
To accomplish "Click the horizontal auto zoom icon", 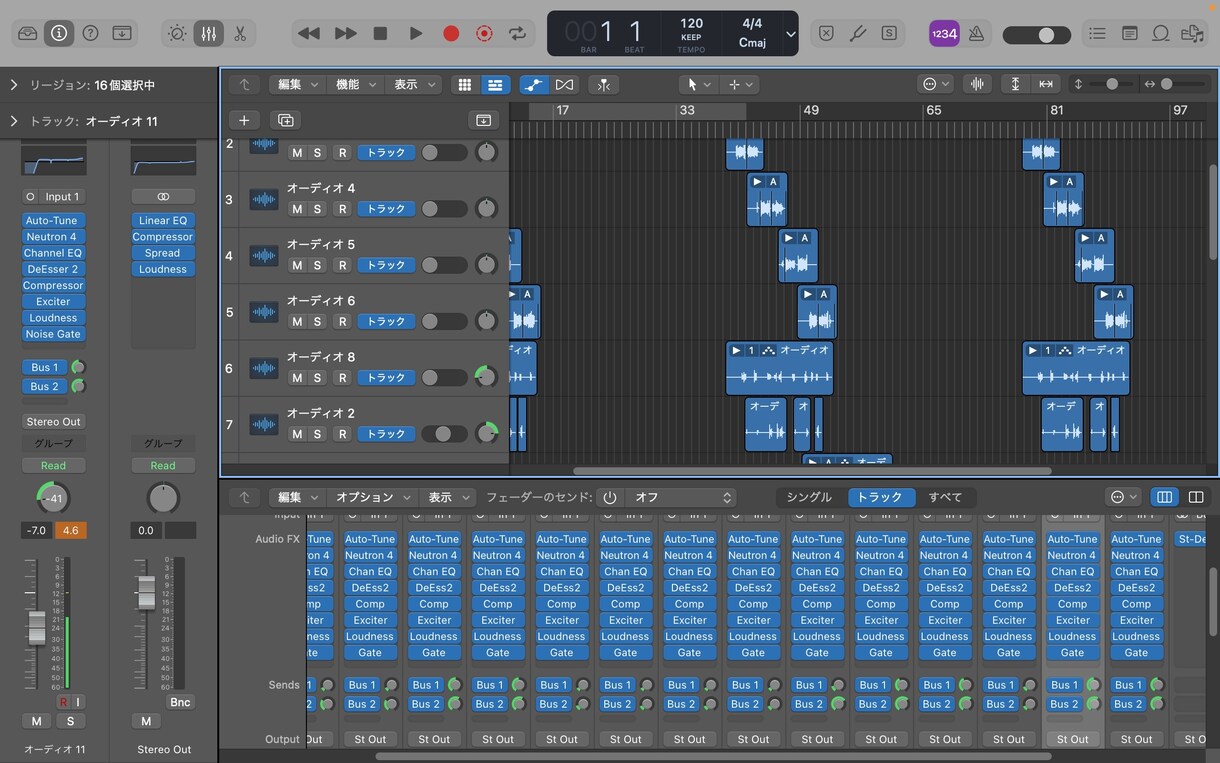I will point(1046,85).
